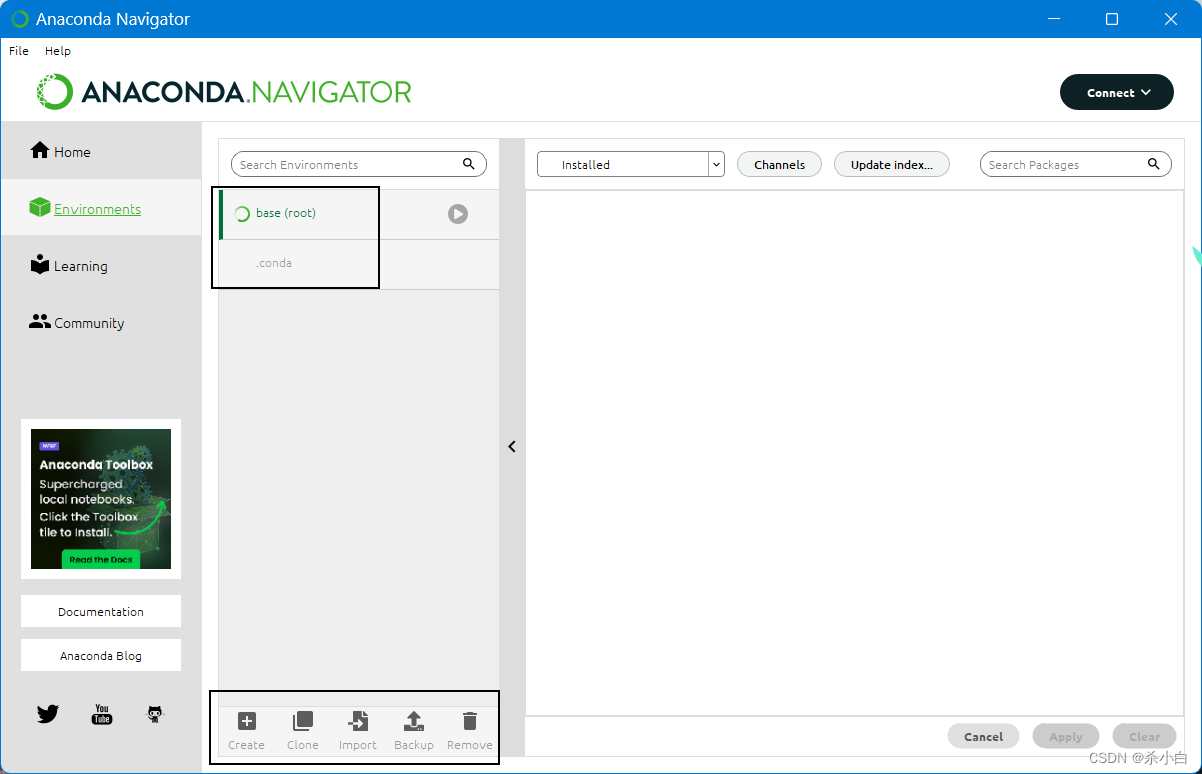The image size is (1202, 774).
Task: Go to the Community section
Action: [101, 322]
